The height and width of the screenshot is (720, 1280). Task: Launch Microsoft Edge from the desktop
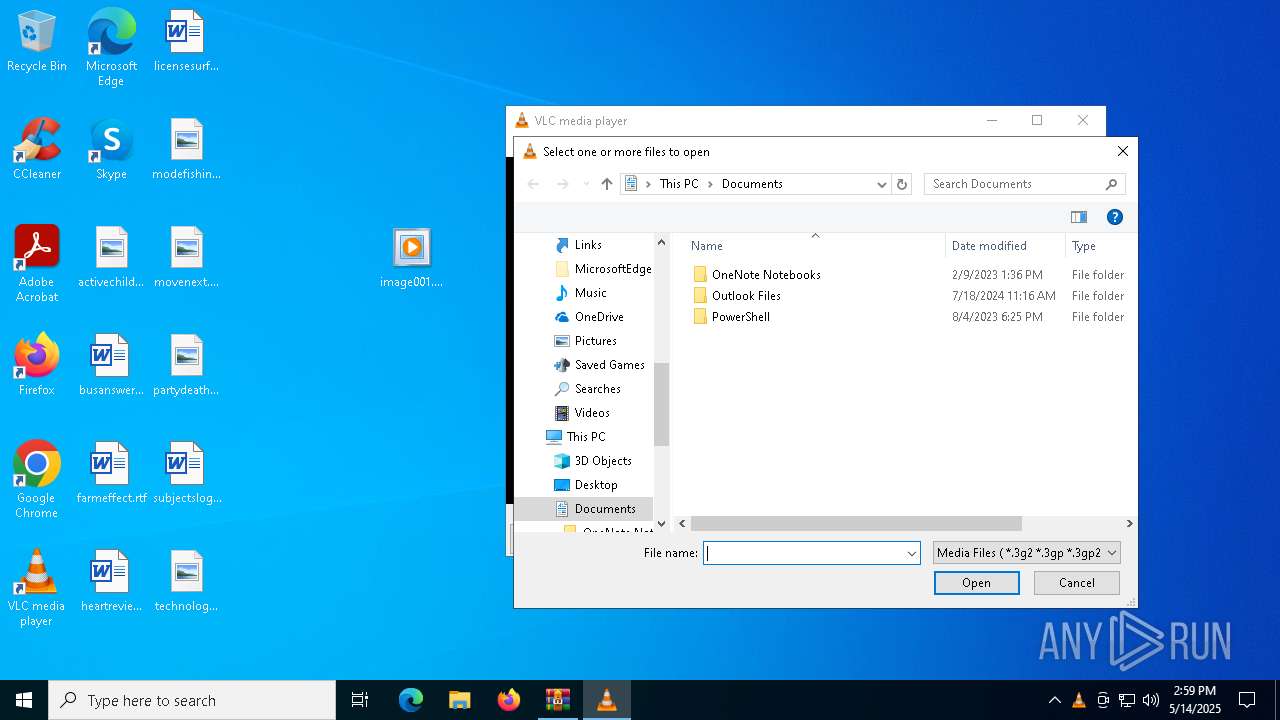pyautogui.click(x=111, y=47)
